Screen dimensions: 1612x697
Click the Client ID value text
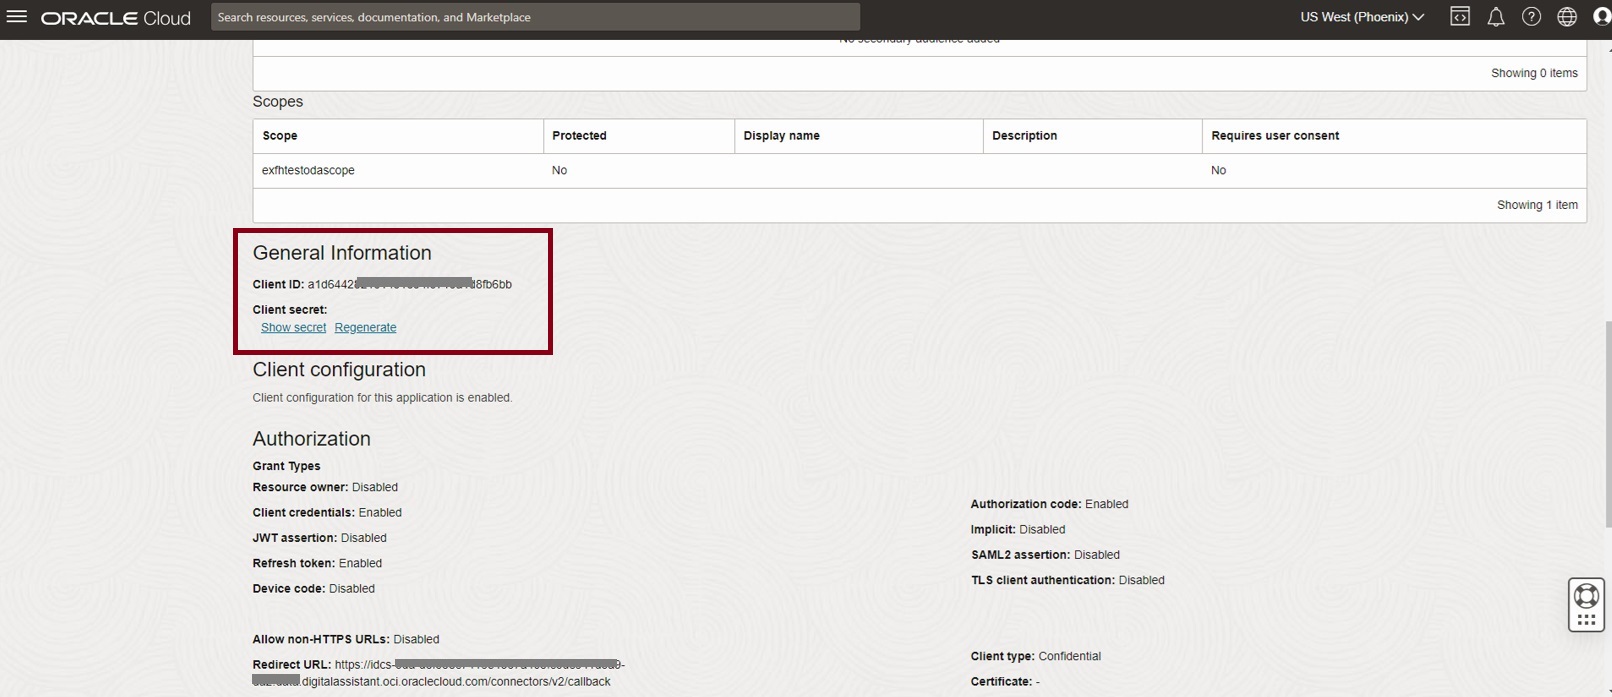[409, 285]
